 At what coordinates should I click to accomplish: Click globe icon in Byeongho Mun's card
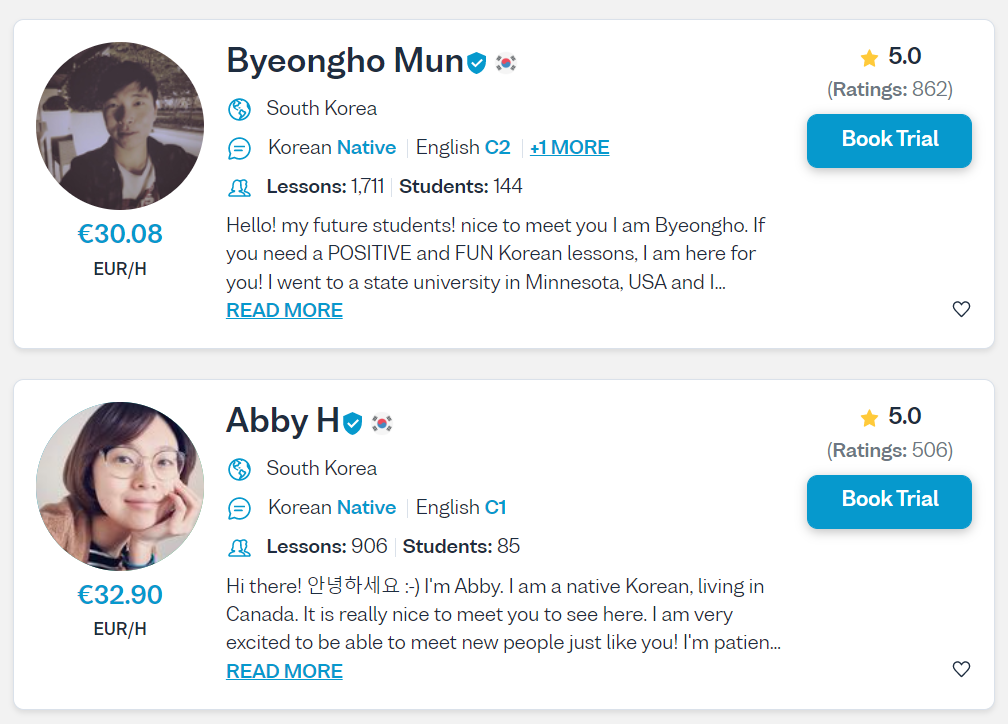coord(239,109)
